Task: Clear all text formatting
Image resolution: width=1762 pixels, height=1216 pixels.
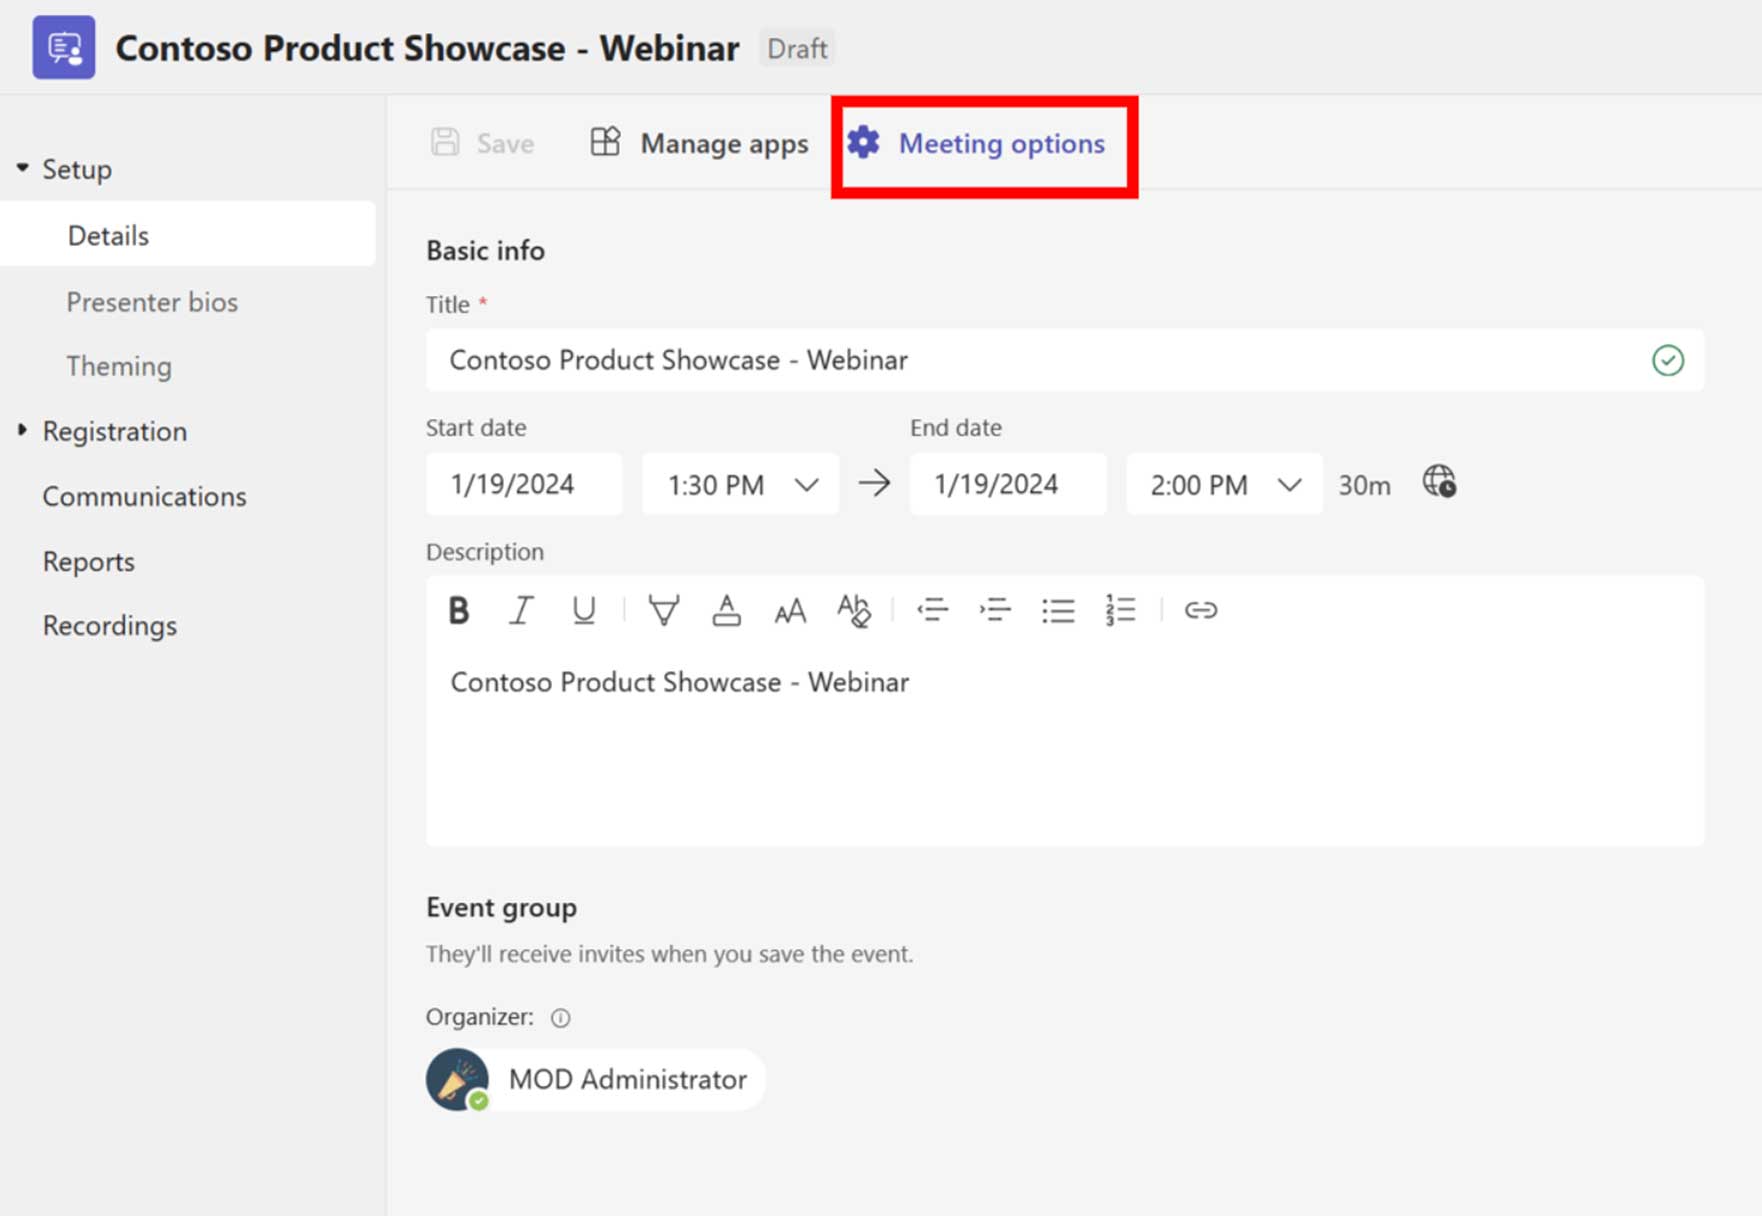Action: [854, 610]
